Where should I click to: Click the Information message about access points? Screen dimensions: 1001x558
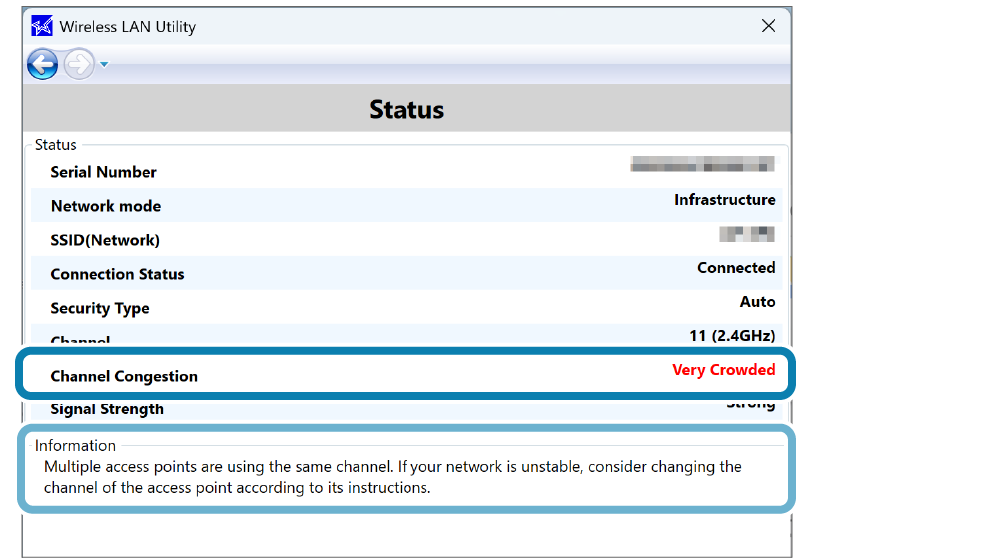[x=392, y=477]
